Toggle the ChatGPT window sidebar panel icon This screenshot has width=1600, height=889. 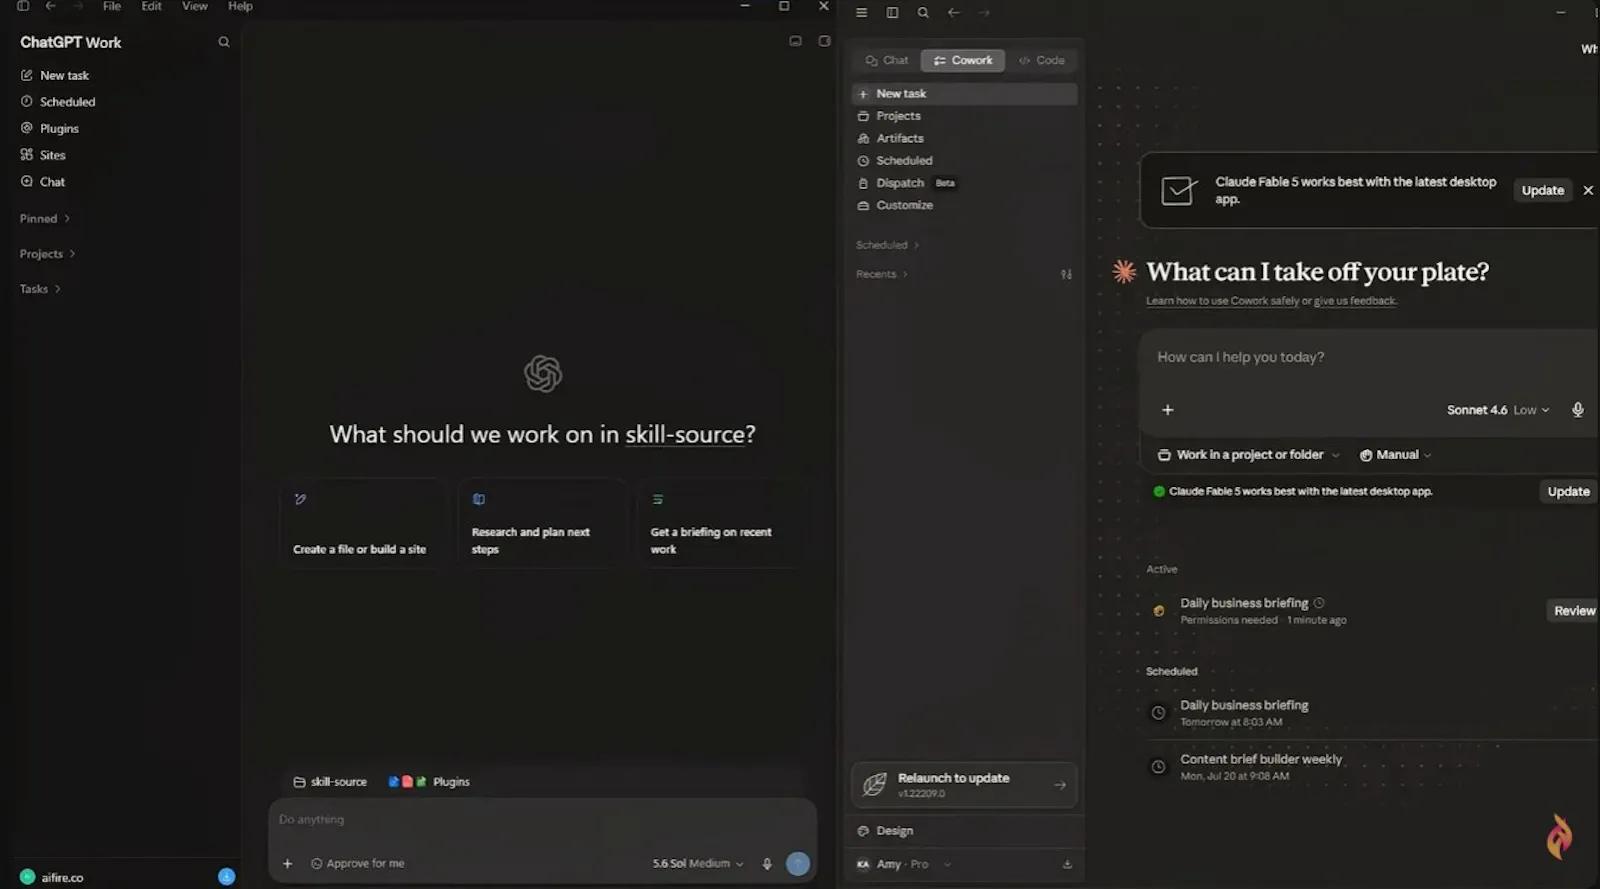pyautogui.click(x=23, y=6)
